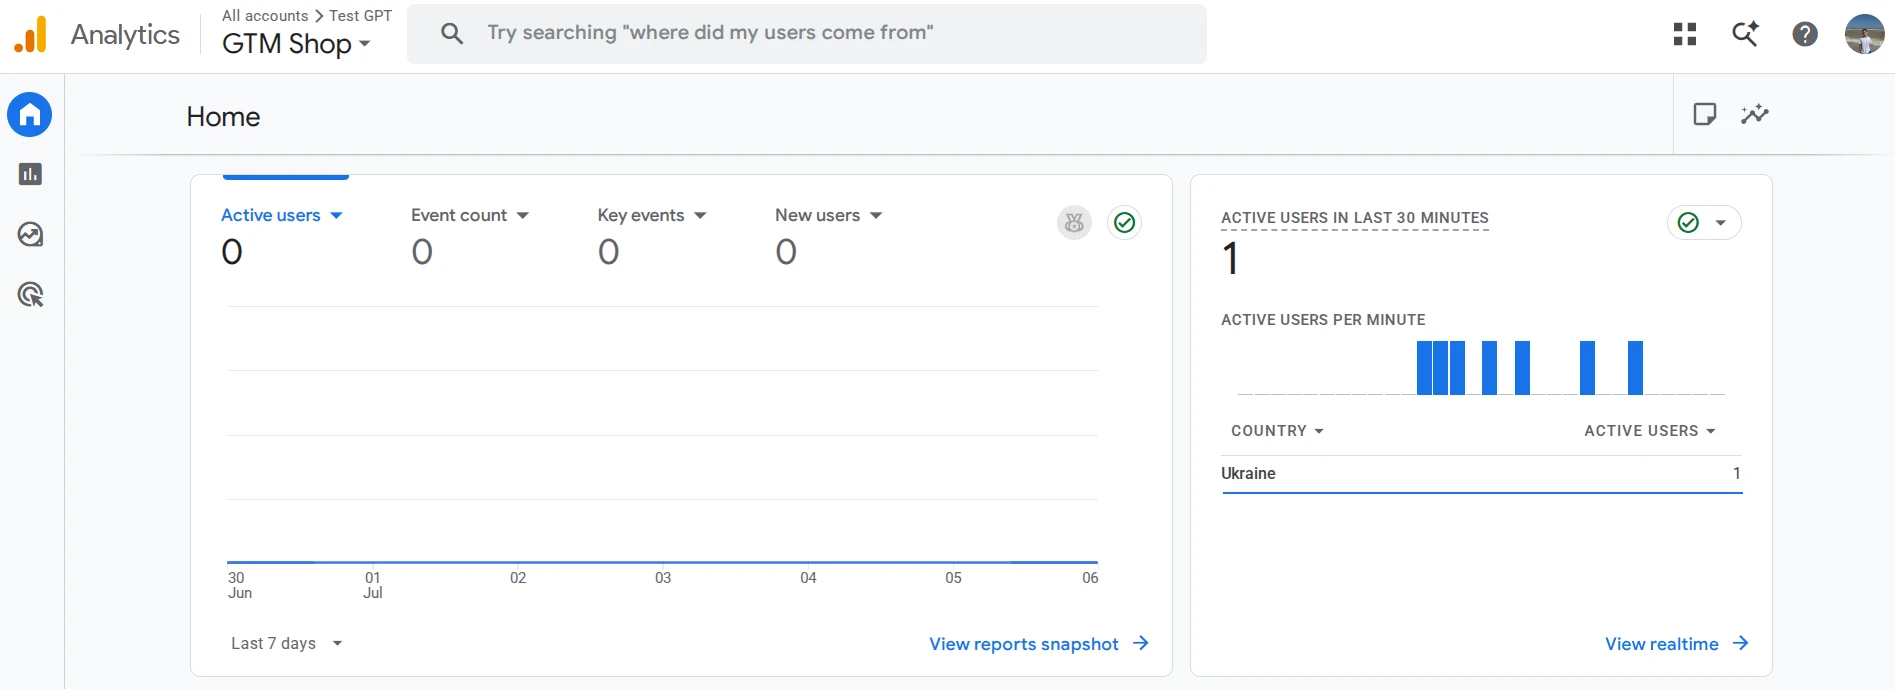Expand the Key events metric dropdown
This screenshot has width=1895, height=689.
(652, 215)
